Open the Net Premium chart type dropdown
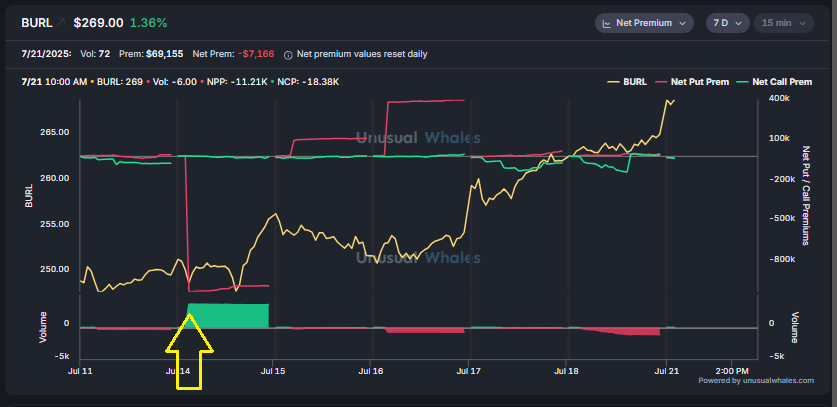837x407 pixels. (x=644, y=23)
